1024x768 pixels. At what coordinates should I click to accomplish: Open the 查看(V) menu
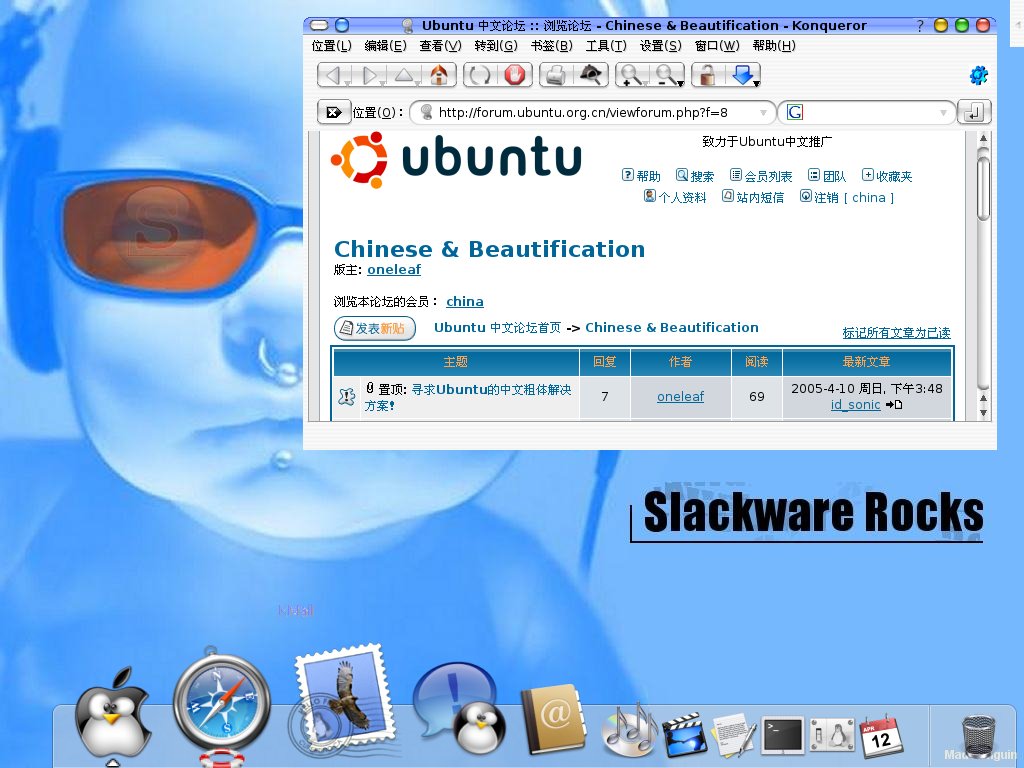point(440,46)
